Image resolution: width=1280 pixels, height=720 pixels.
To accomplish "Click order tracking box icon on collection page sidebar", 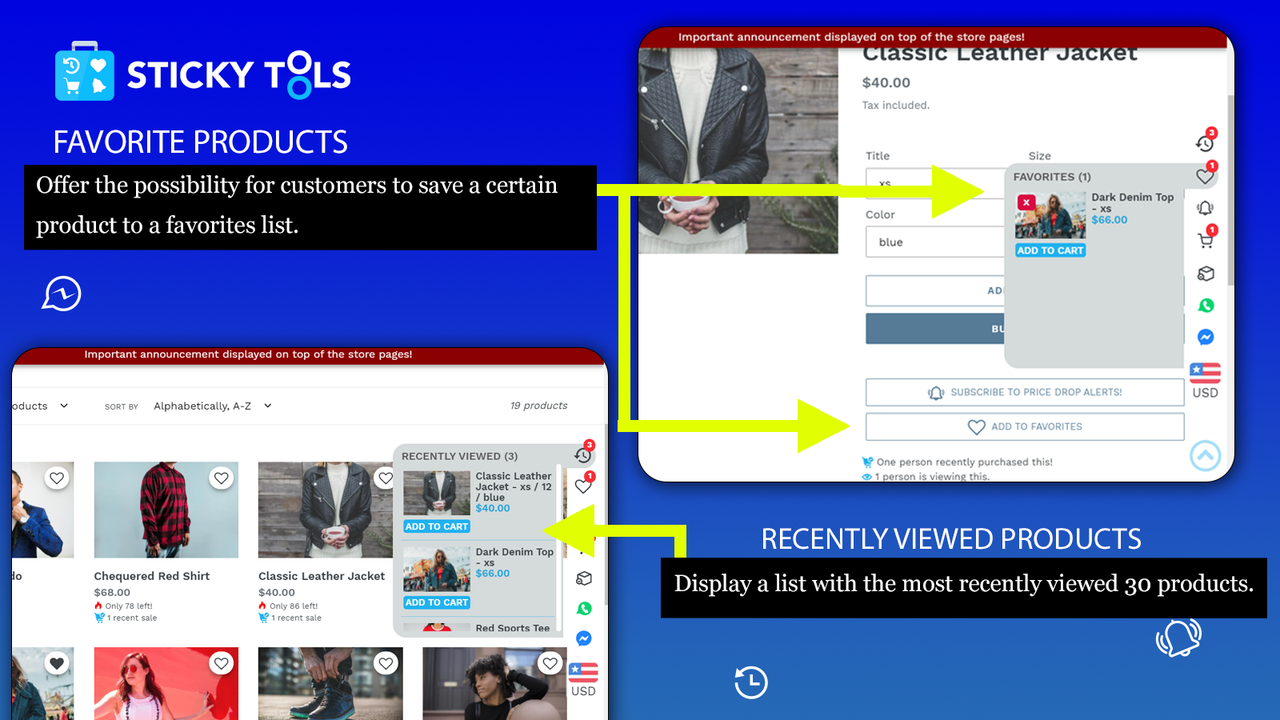I will click(x=584, y=578).
